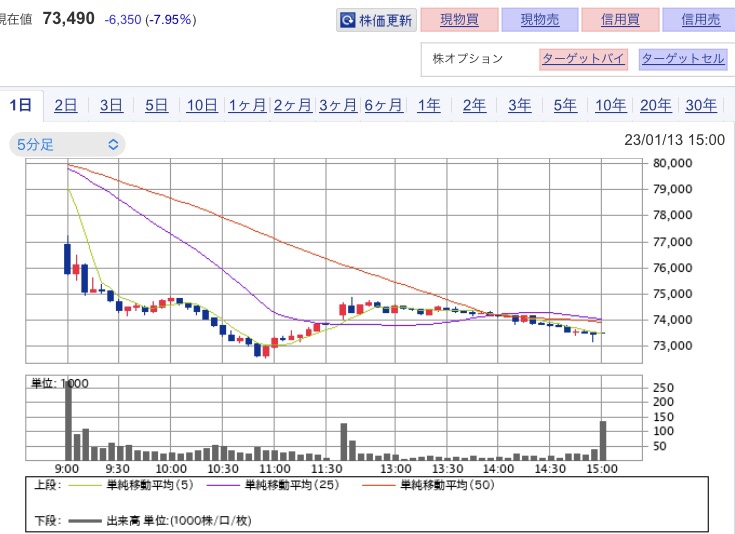Click the 80,000 price axis label

click(x=673, y=163)
